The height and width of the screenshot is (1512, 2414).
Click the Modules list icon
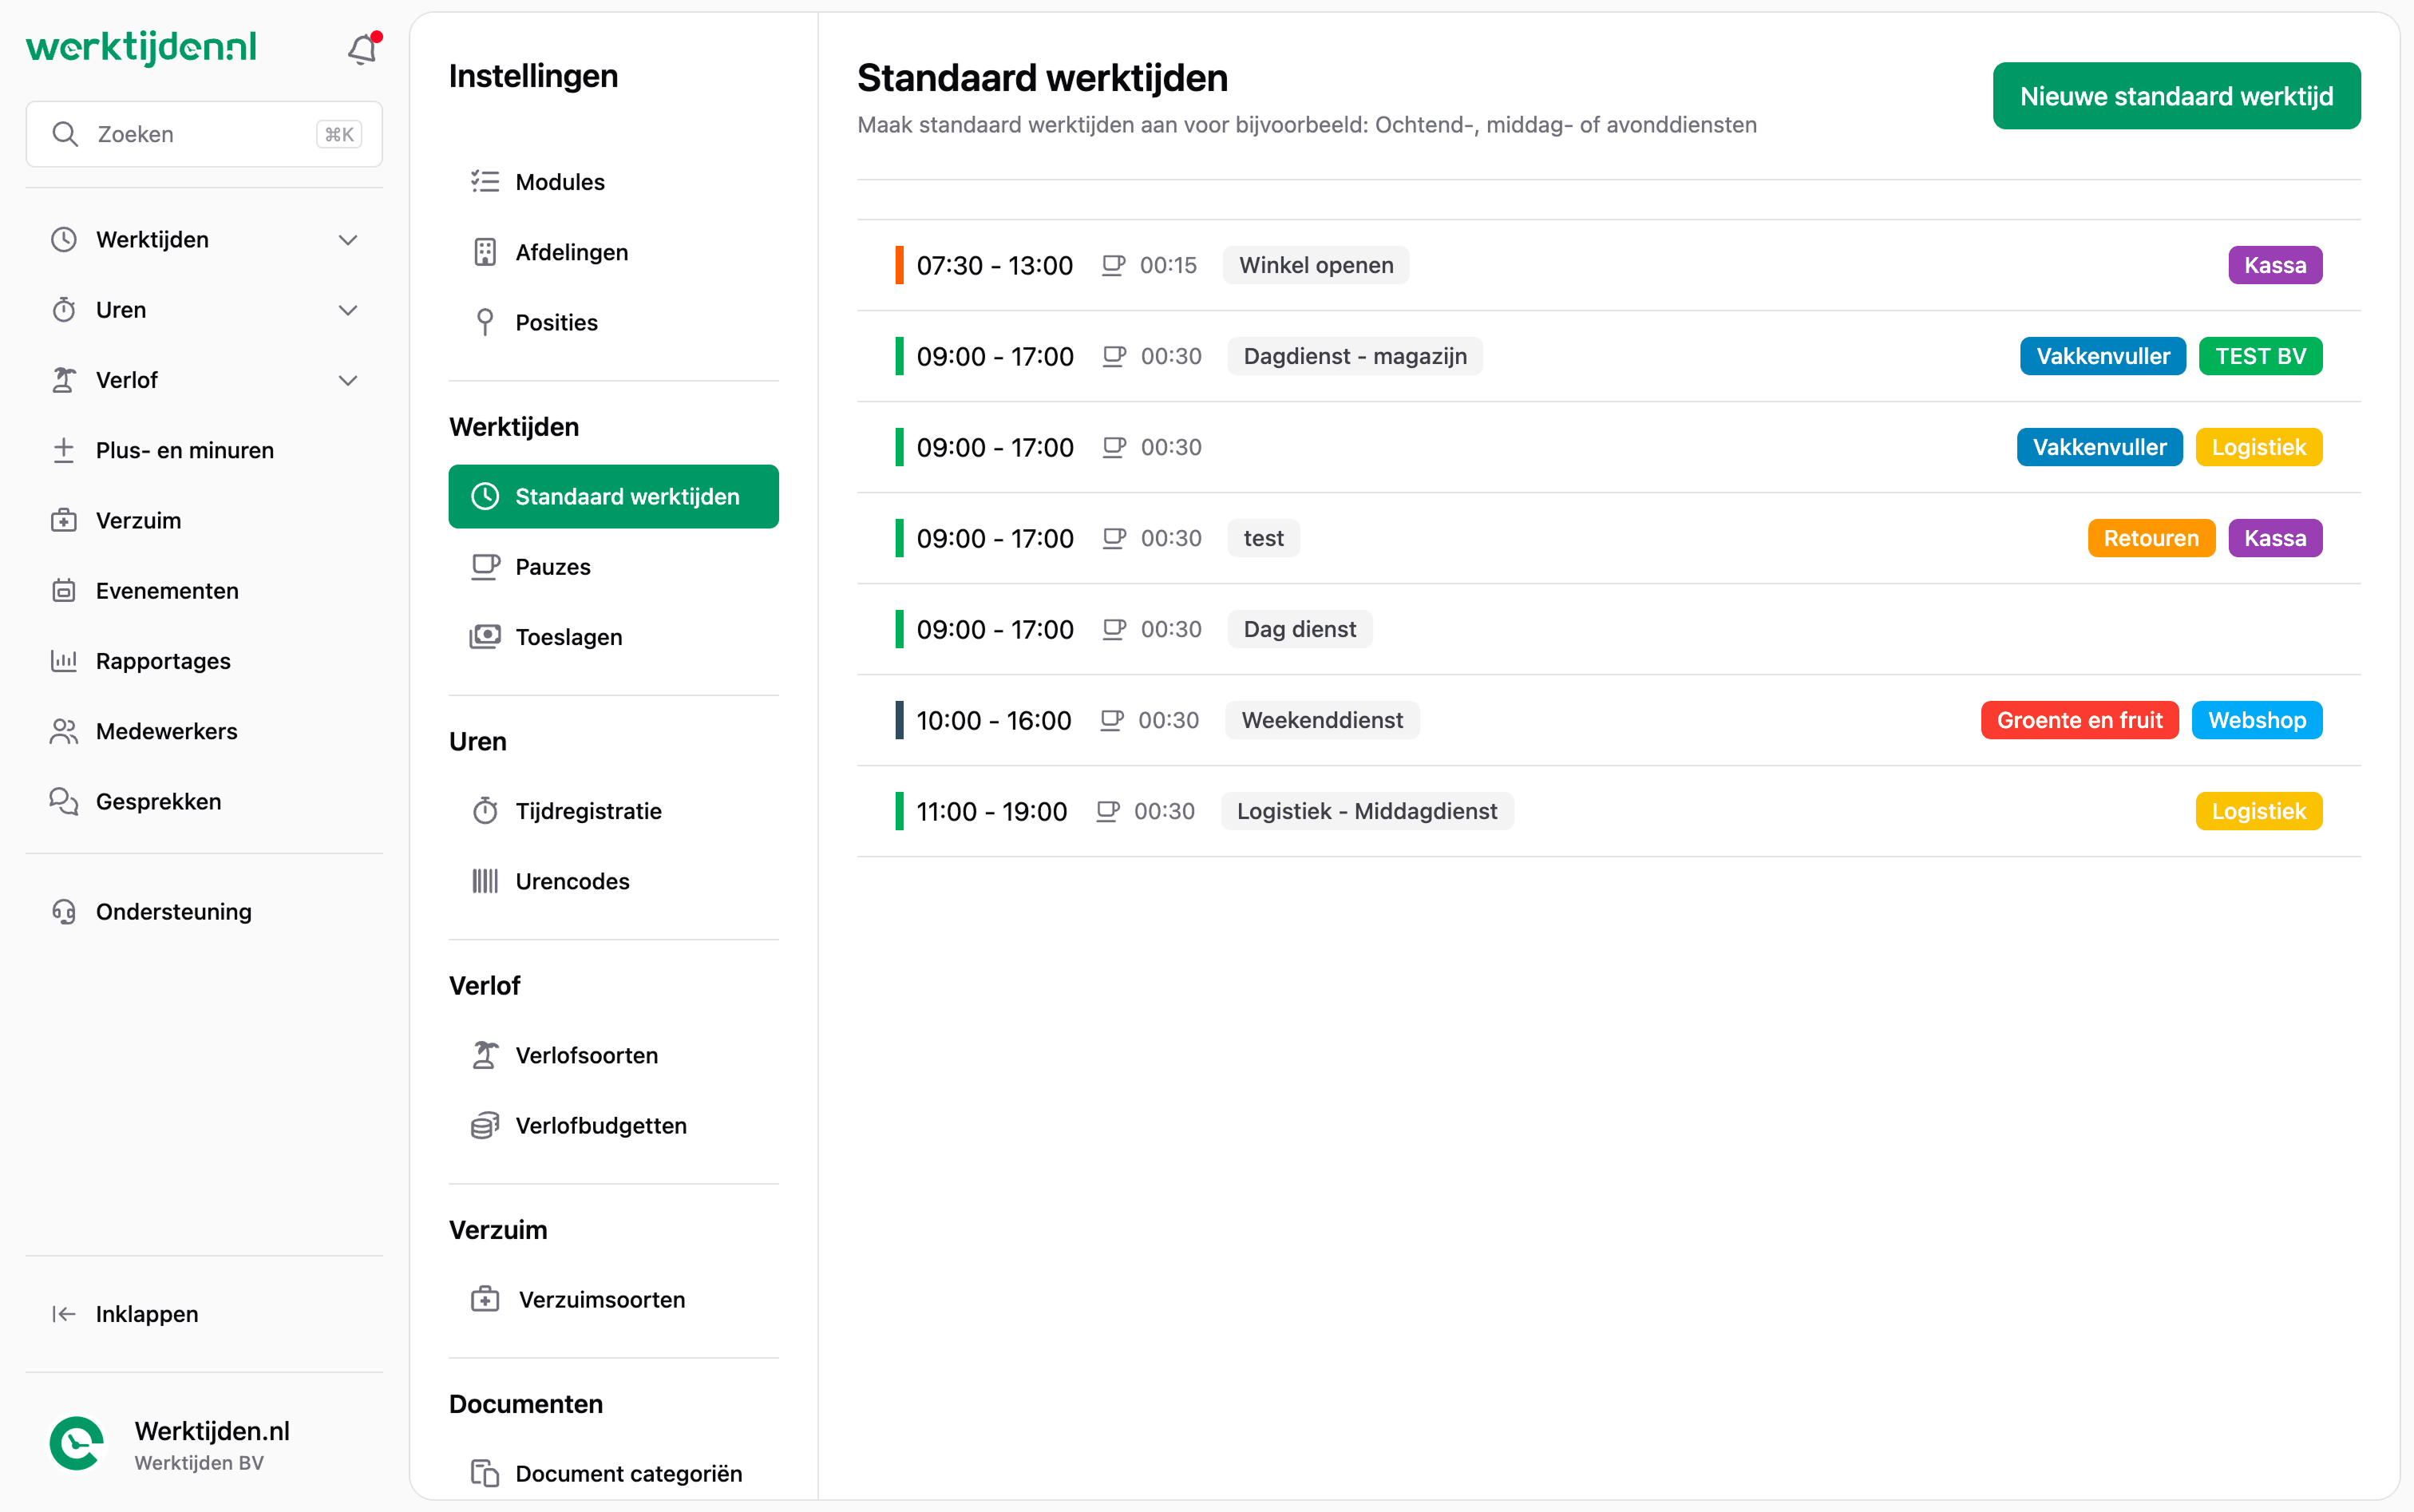coord(485,181)
